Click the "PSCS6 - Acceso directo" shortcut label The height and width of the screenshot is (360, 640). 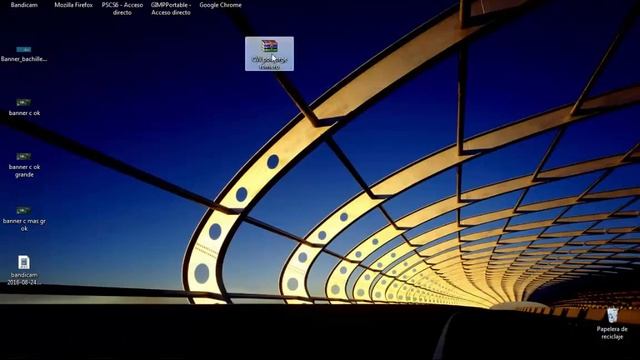point(122,9)
